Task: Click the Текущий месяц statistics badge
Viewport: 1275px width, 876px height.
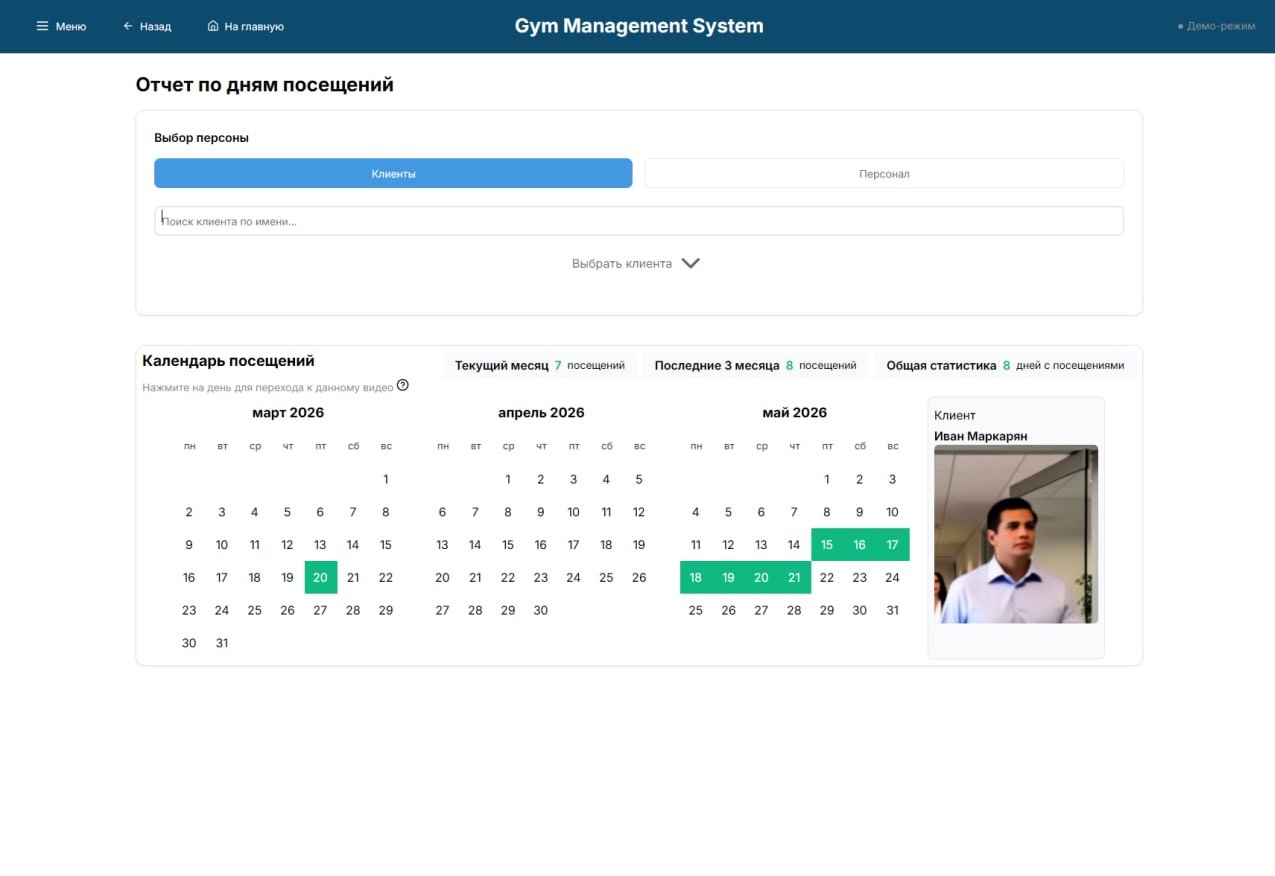Action: (540, 365)
